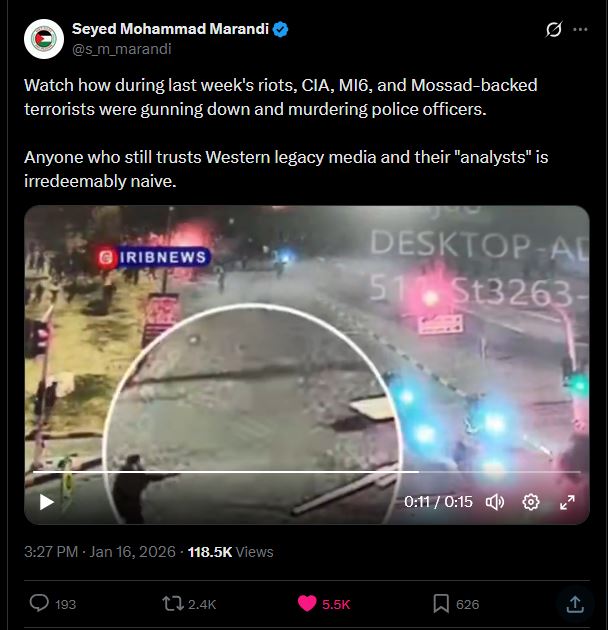Open video settings gear
Viewport: 608px width, 630px height.
[531, 502]
